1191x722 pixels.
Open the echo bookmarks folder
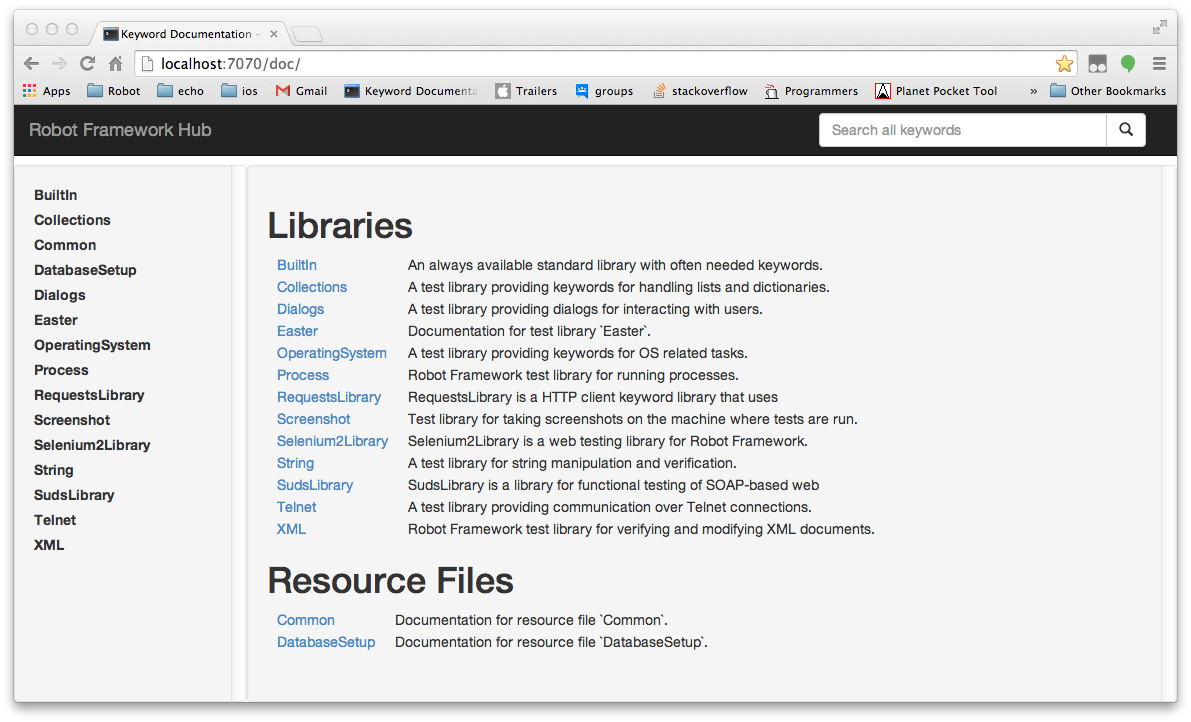[x=181, y=91]
